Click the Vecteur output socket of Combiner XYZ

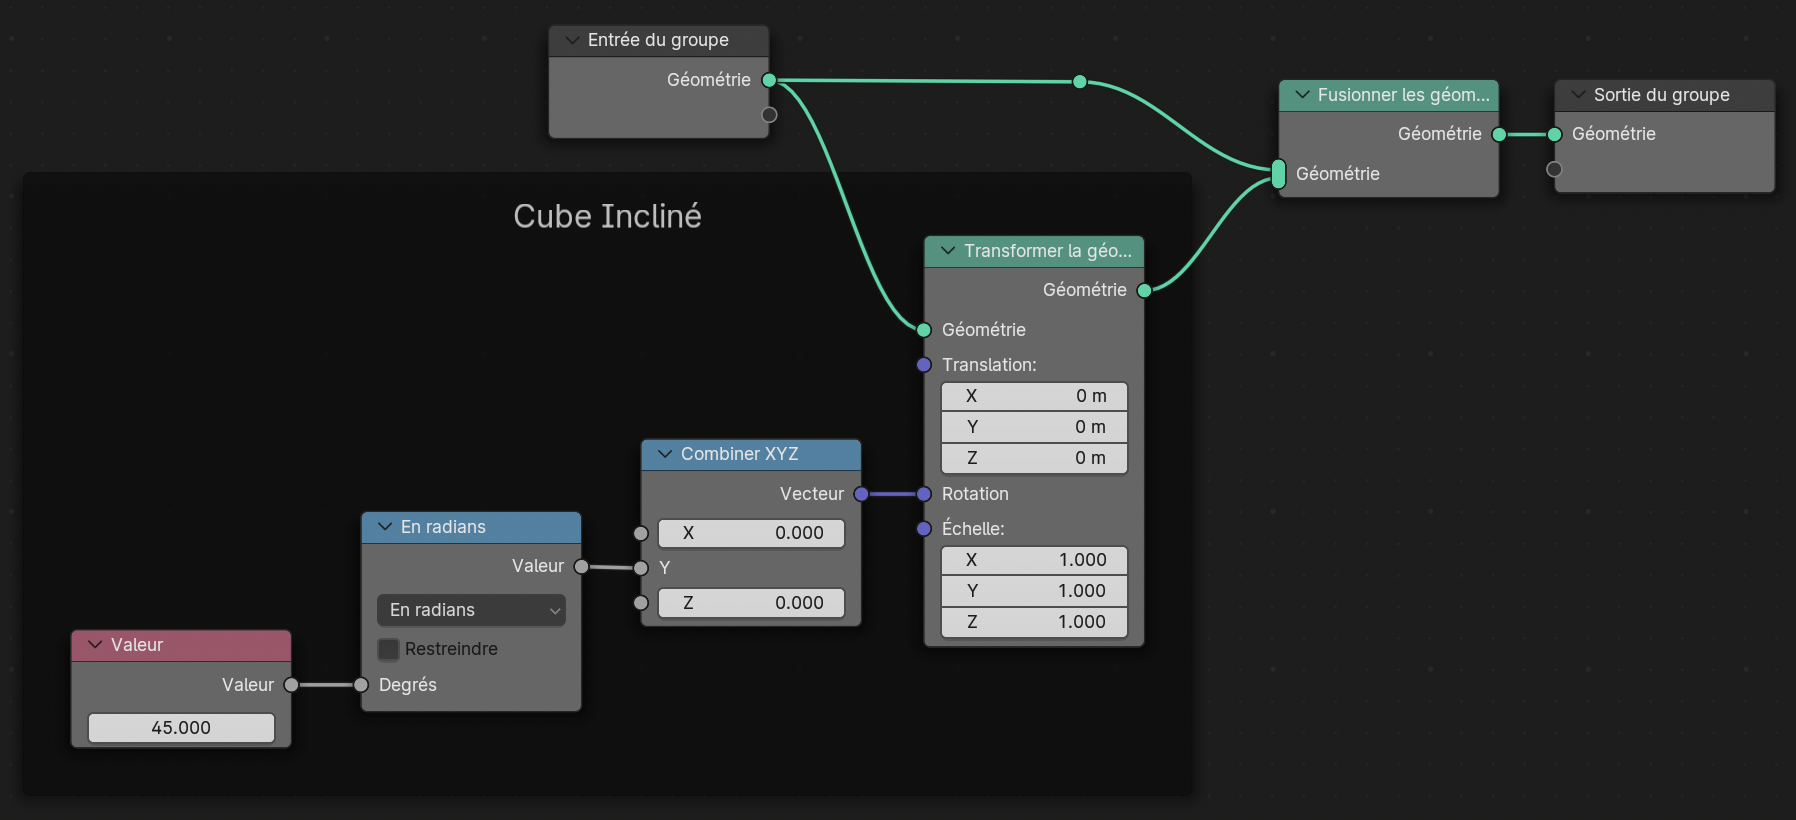pyautogui.click(x=861, y=494)
